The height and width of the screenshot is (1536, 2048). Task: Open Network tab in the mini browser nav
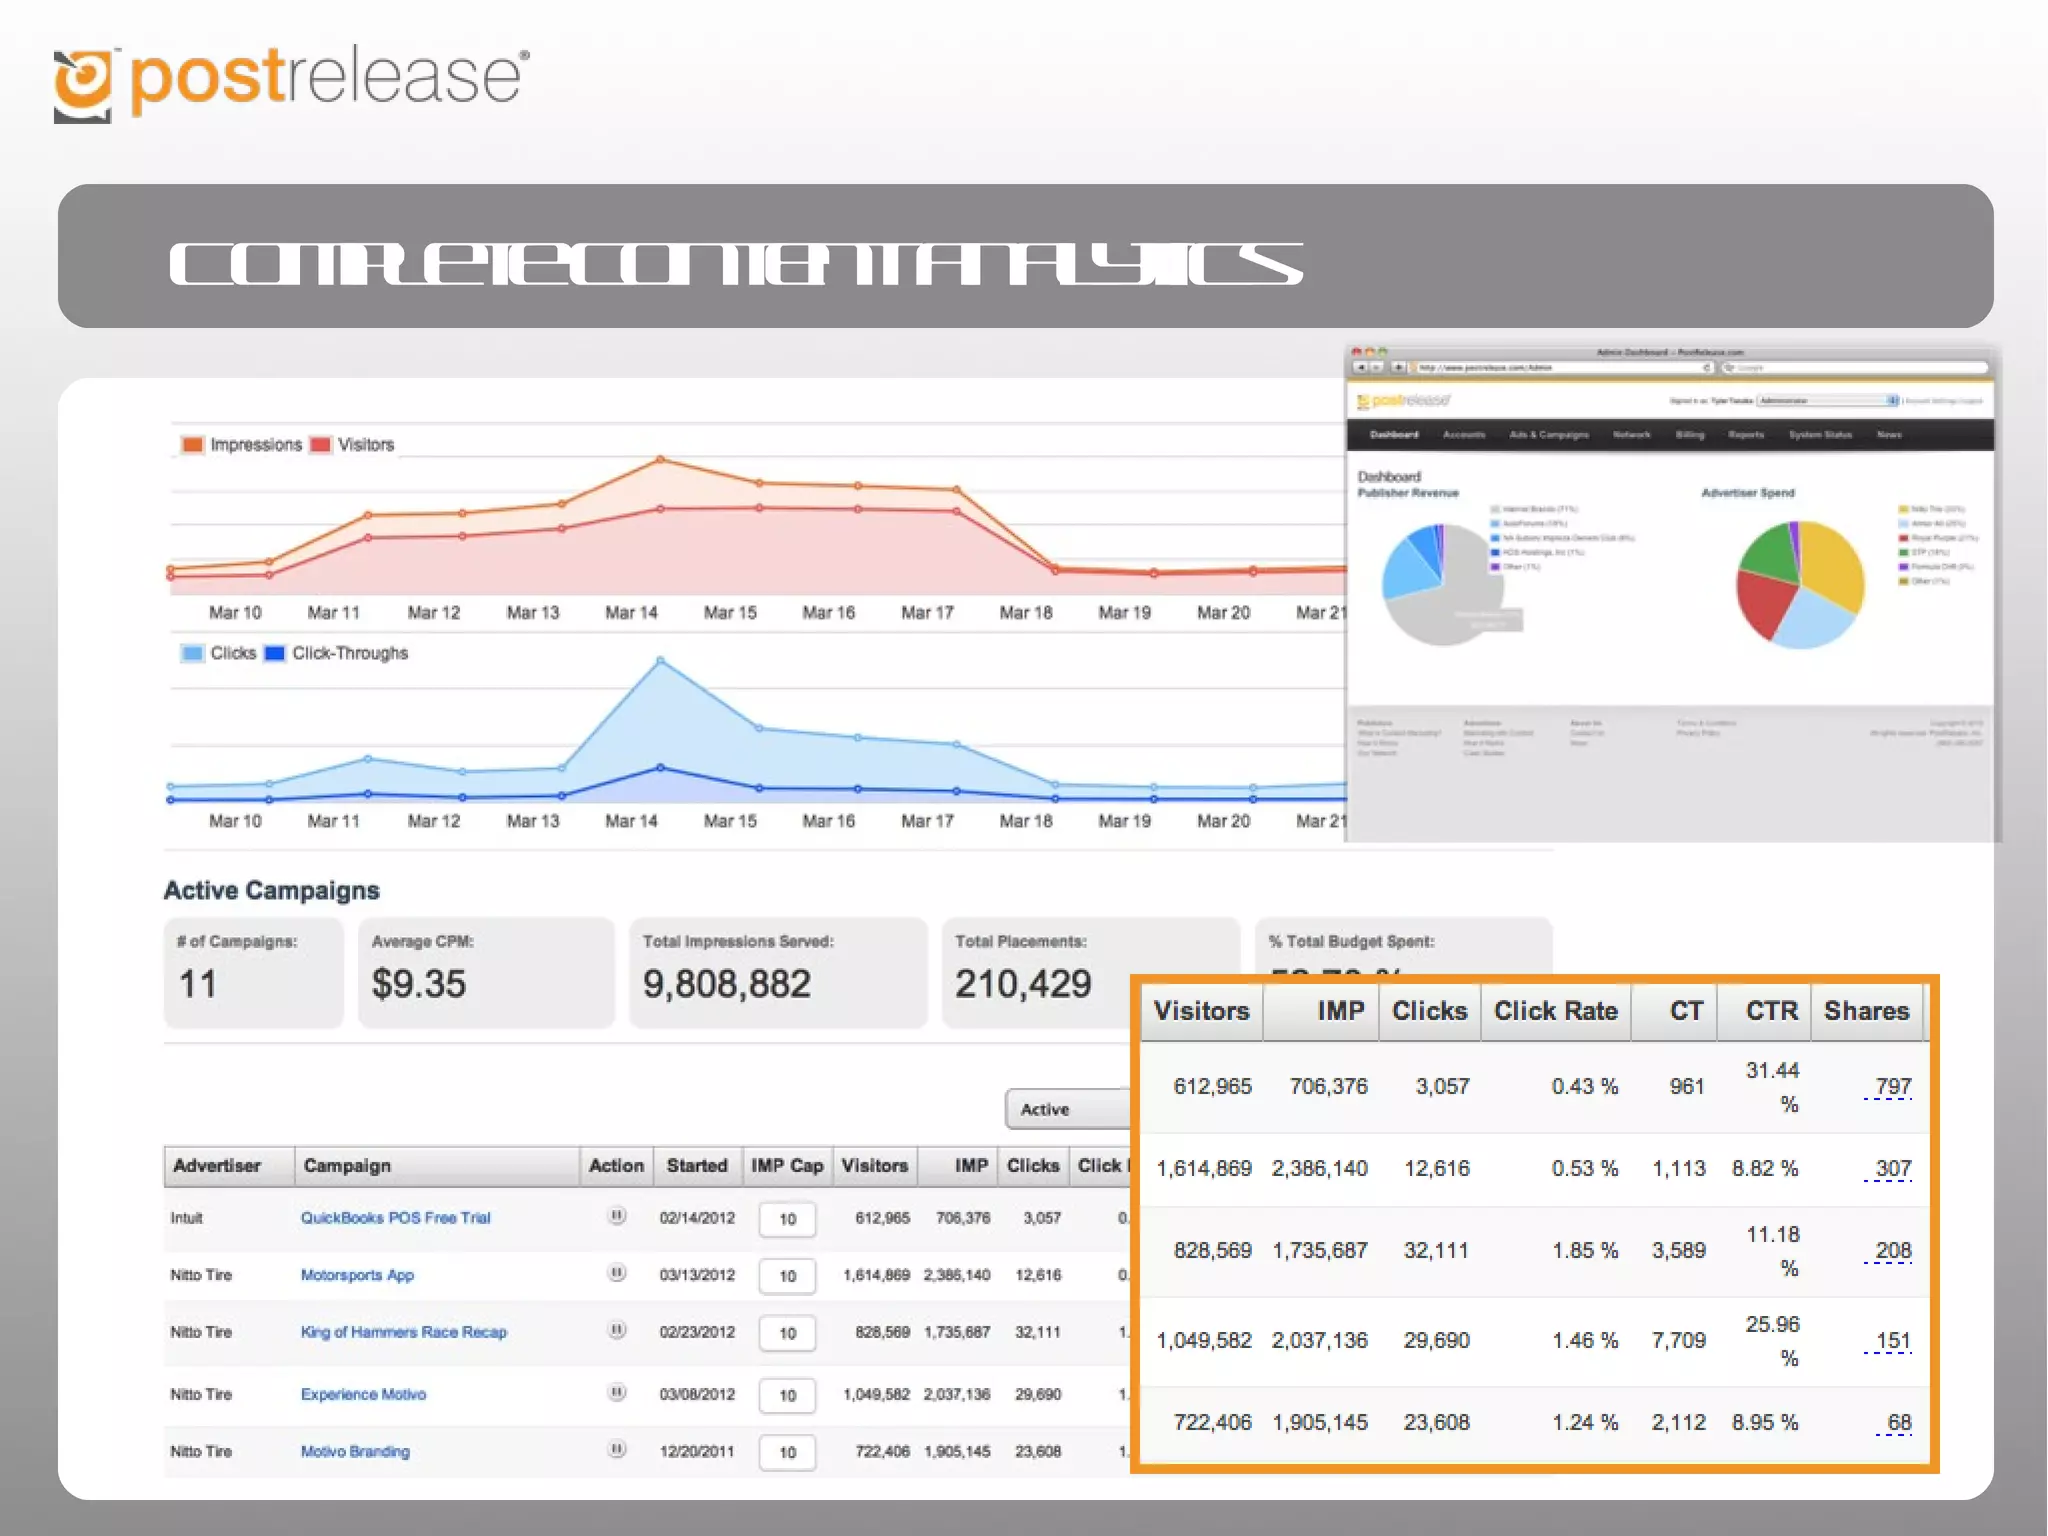[x=1632, y=435]
